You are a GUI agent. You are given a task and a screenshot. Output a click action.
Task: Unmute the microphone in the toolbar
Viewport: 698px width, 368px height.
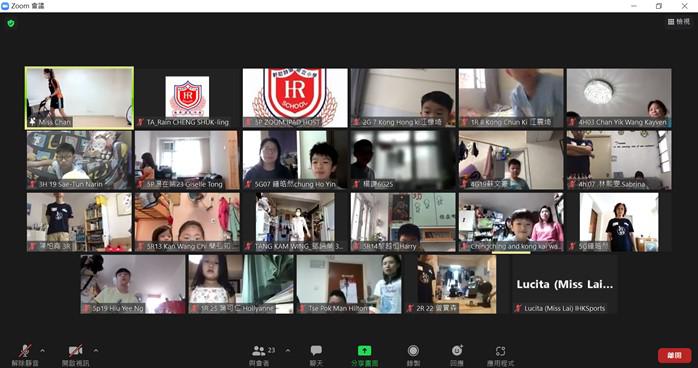[x=25, y=351]
